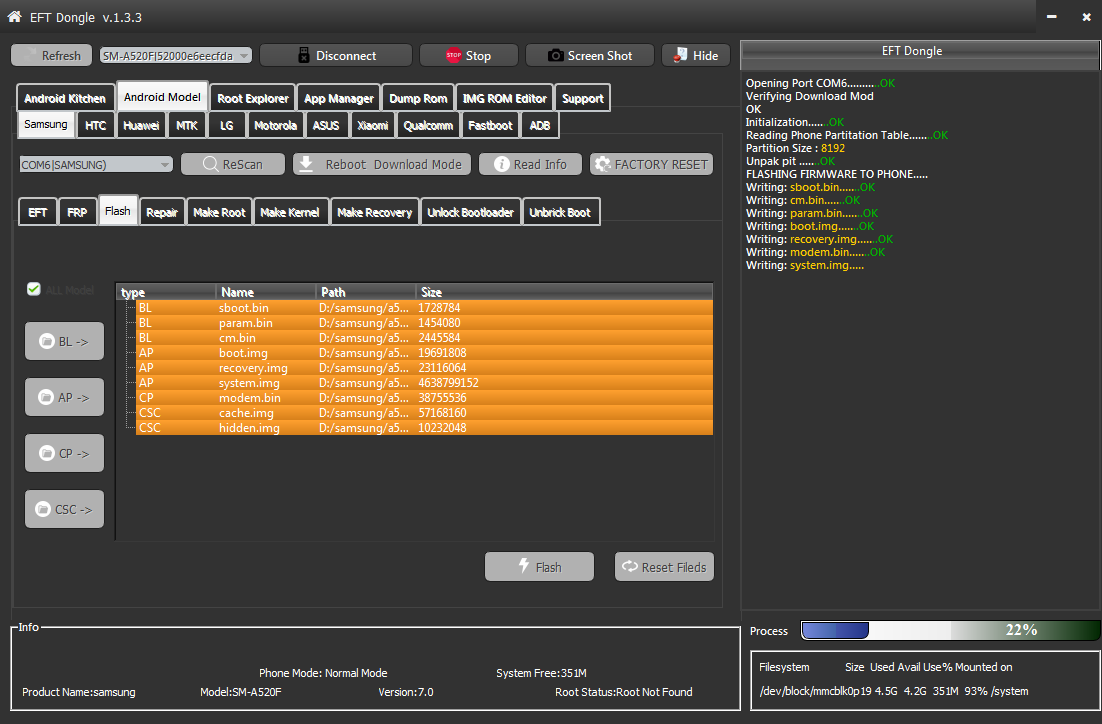Image resolution: width=1102 pixels, height=724 pixels.
Task: Open the IMG ROM Editor tab
Action: [x=504, y=98]
